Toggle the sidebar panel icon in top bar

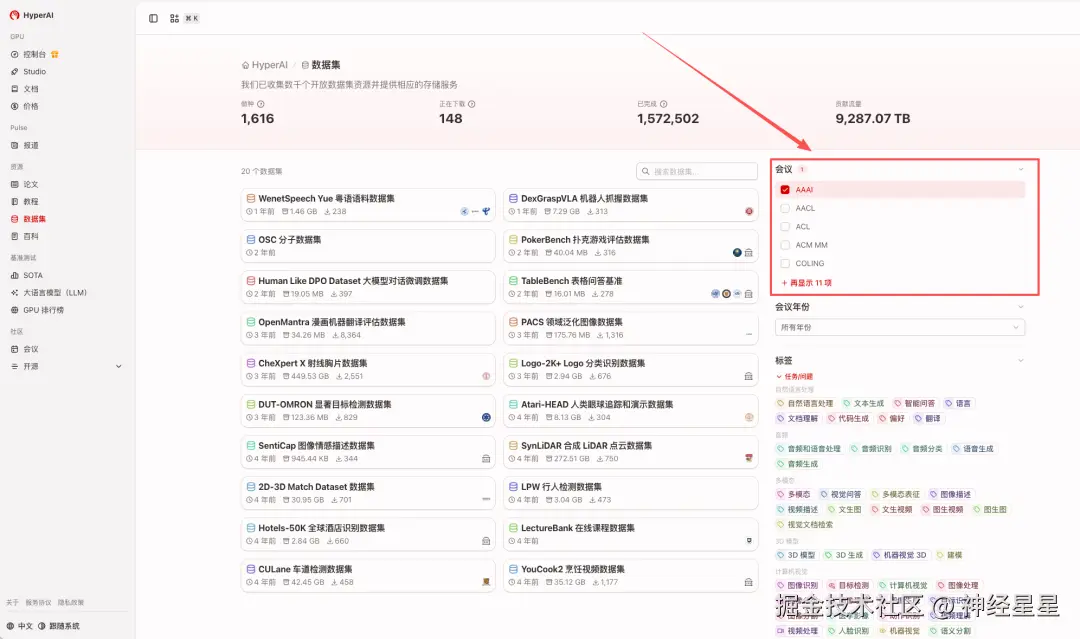coord(153,19)
